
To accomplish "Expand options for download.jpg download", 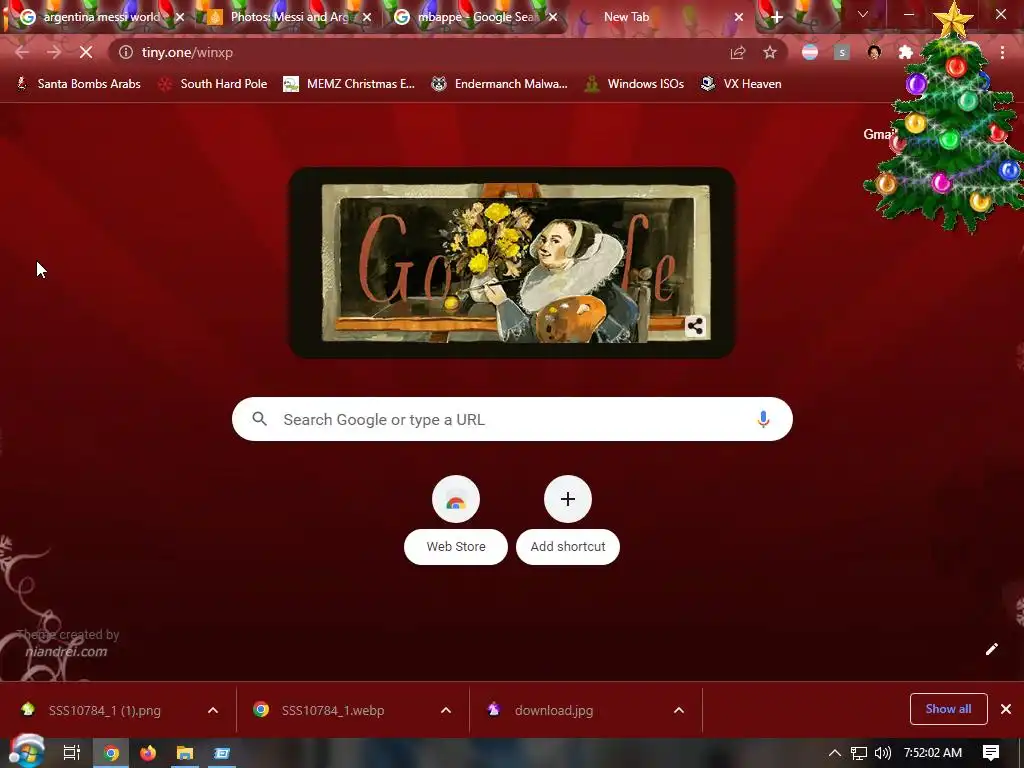I will 679,711.
